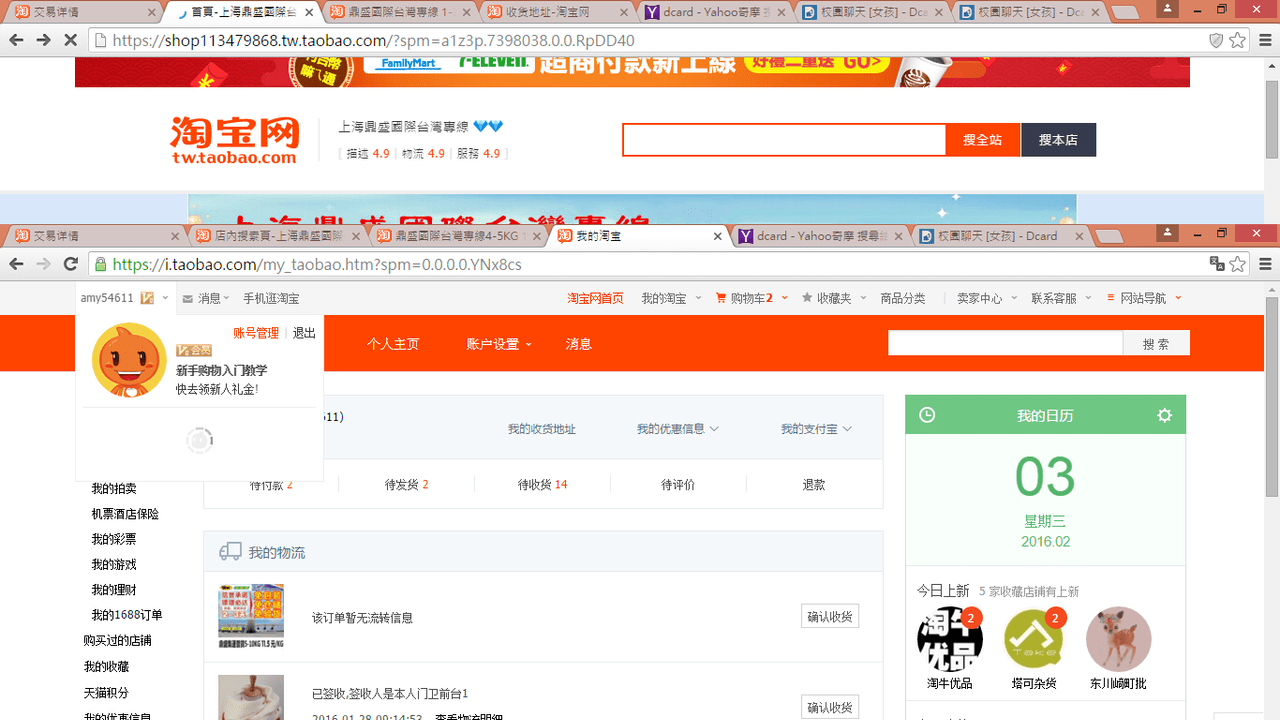The image size is (1280, 720).
Task: Click the shield icon in back address bar
Action: (x=1216, y=41)
